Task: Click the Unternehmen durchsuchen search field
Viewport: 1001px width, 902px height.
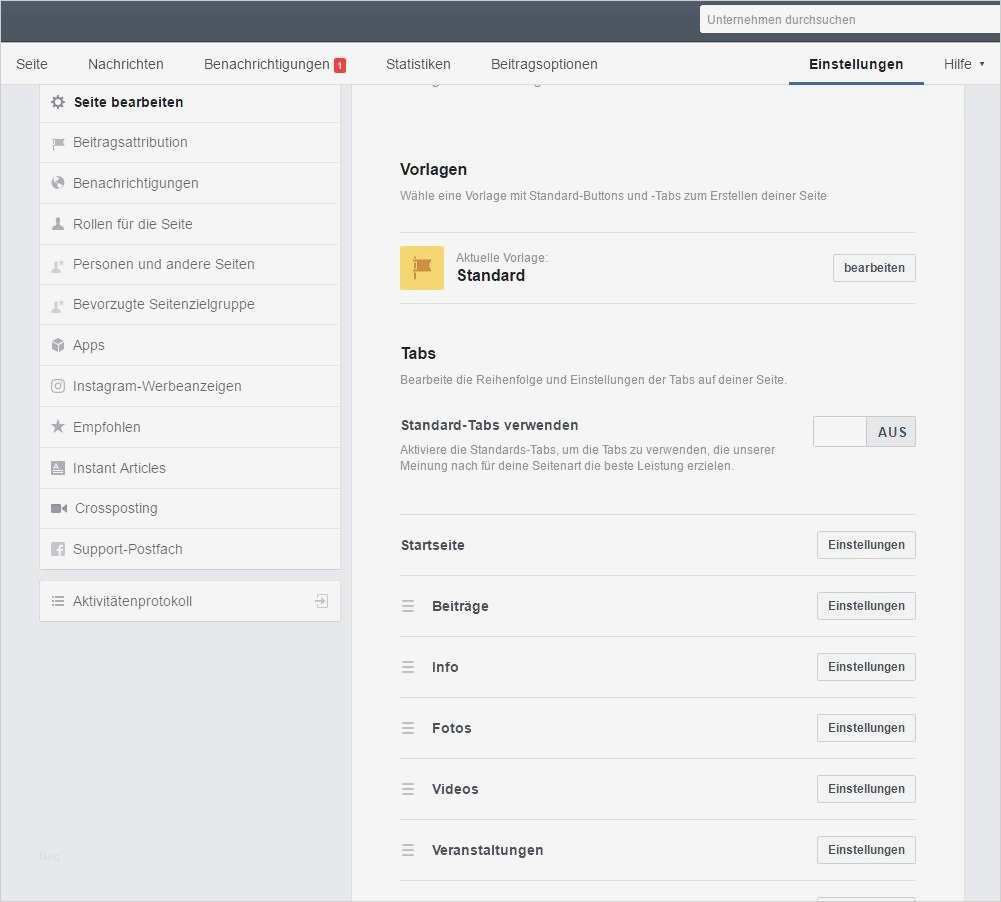Action: pos(850,19)
